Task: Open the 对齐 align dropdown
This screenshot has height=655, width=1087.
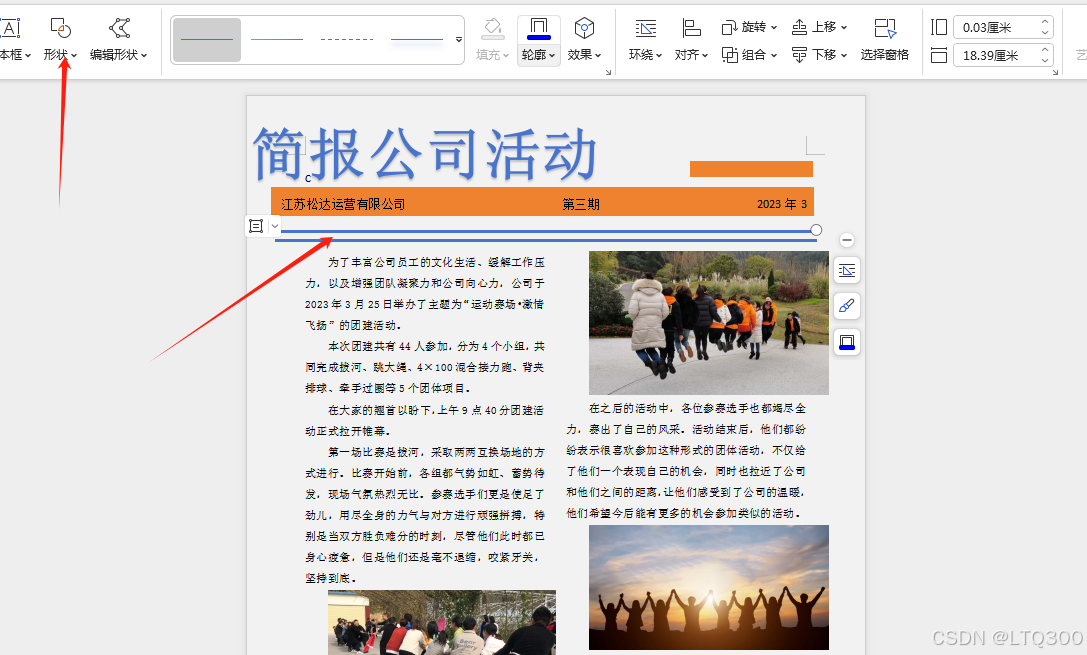Action: tap(691, 40)
